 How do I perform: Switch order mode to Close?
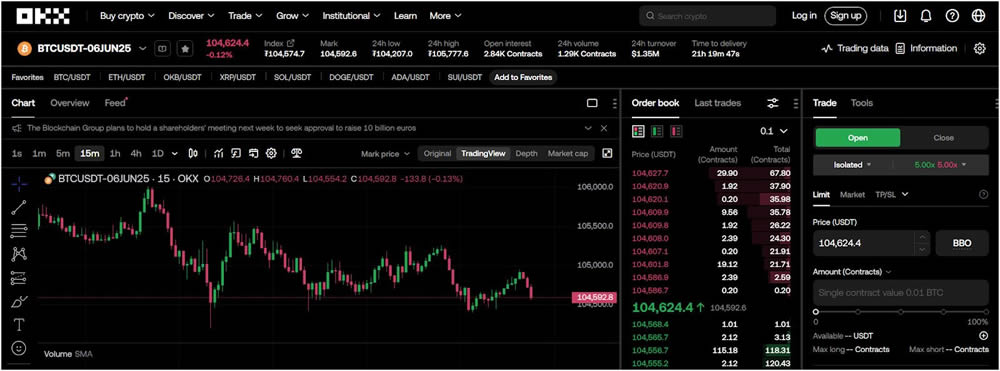pos(943,138)
